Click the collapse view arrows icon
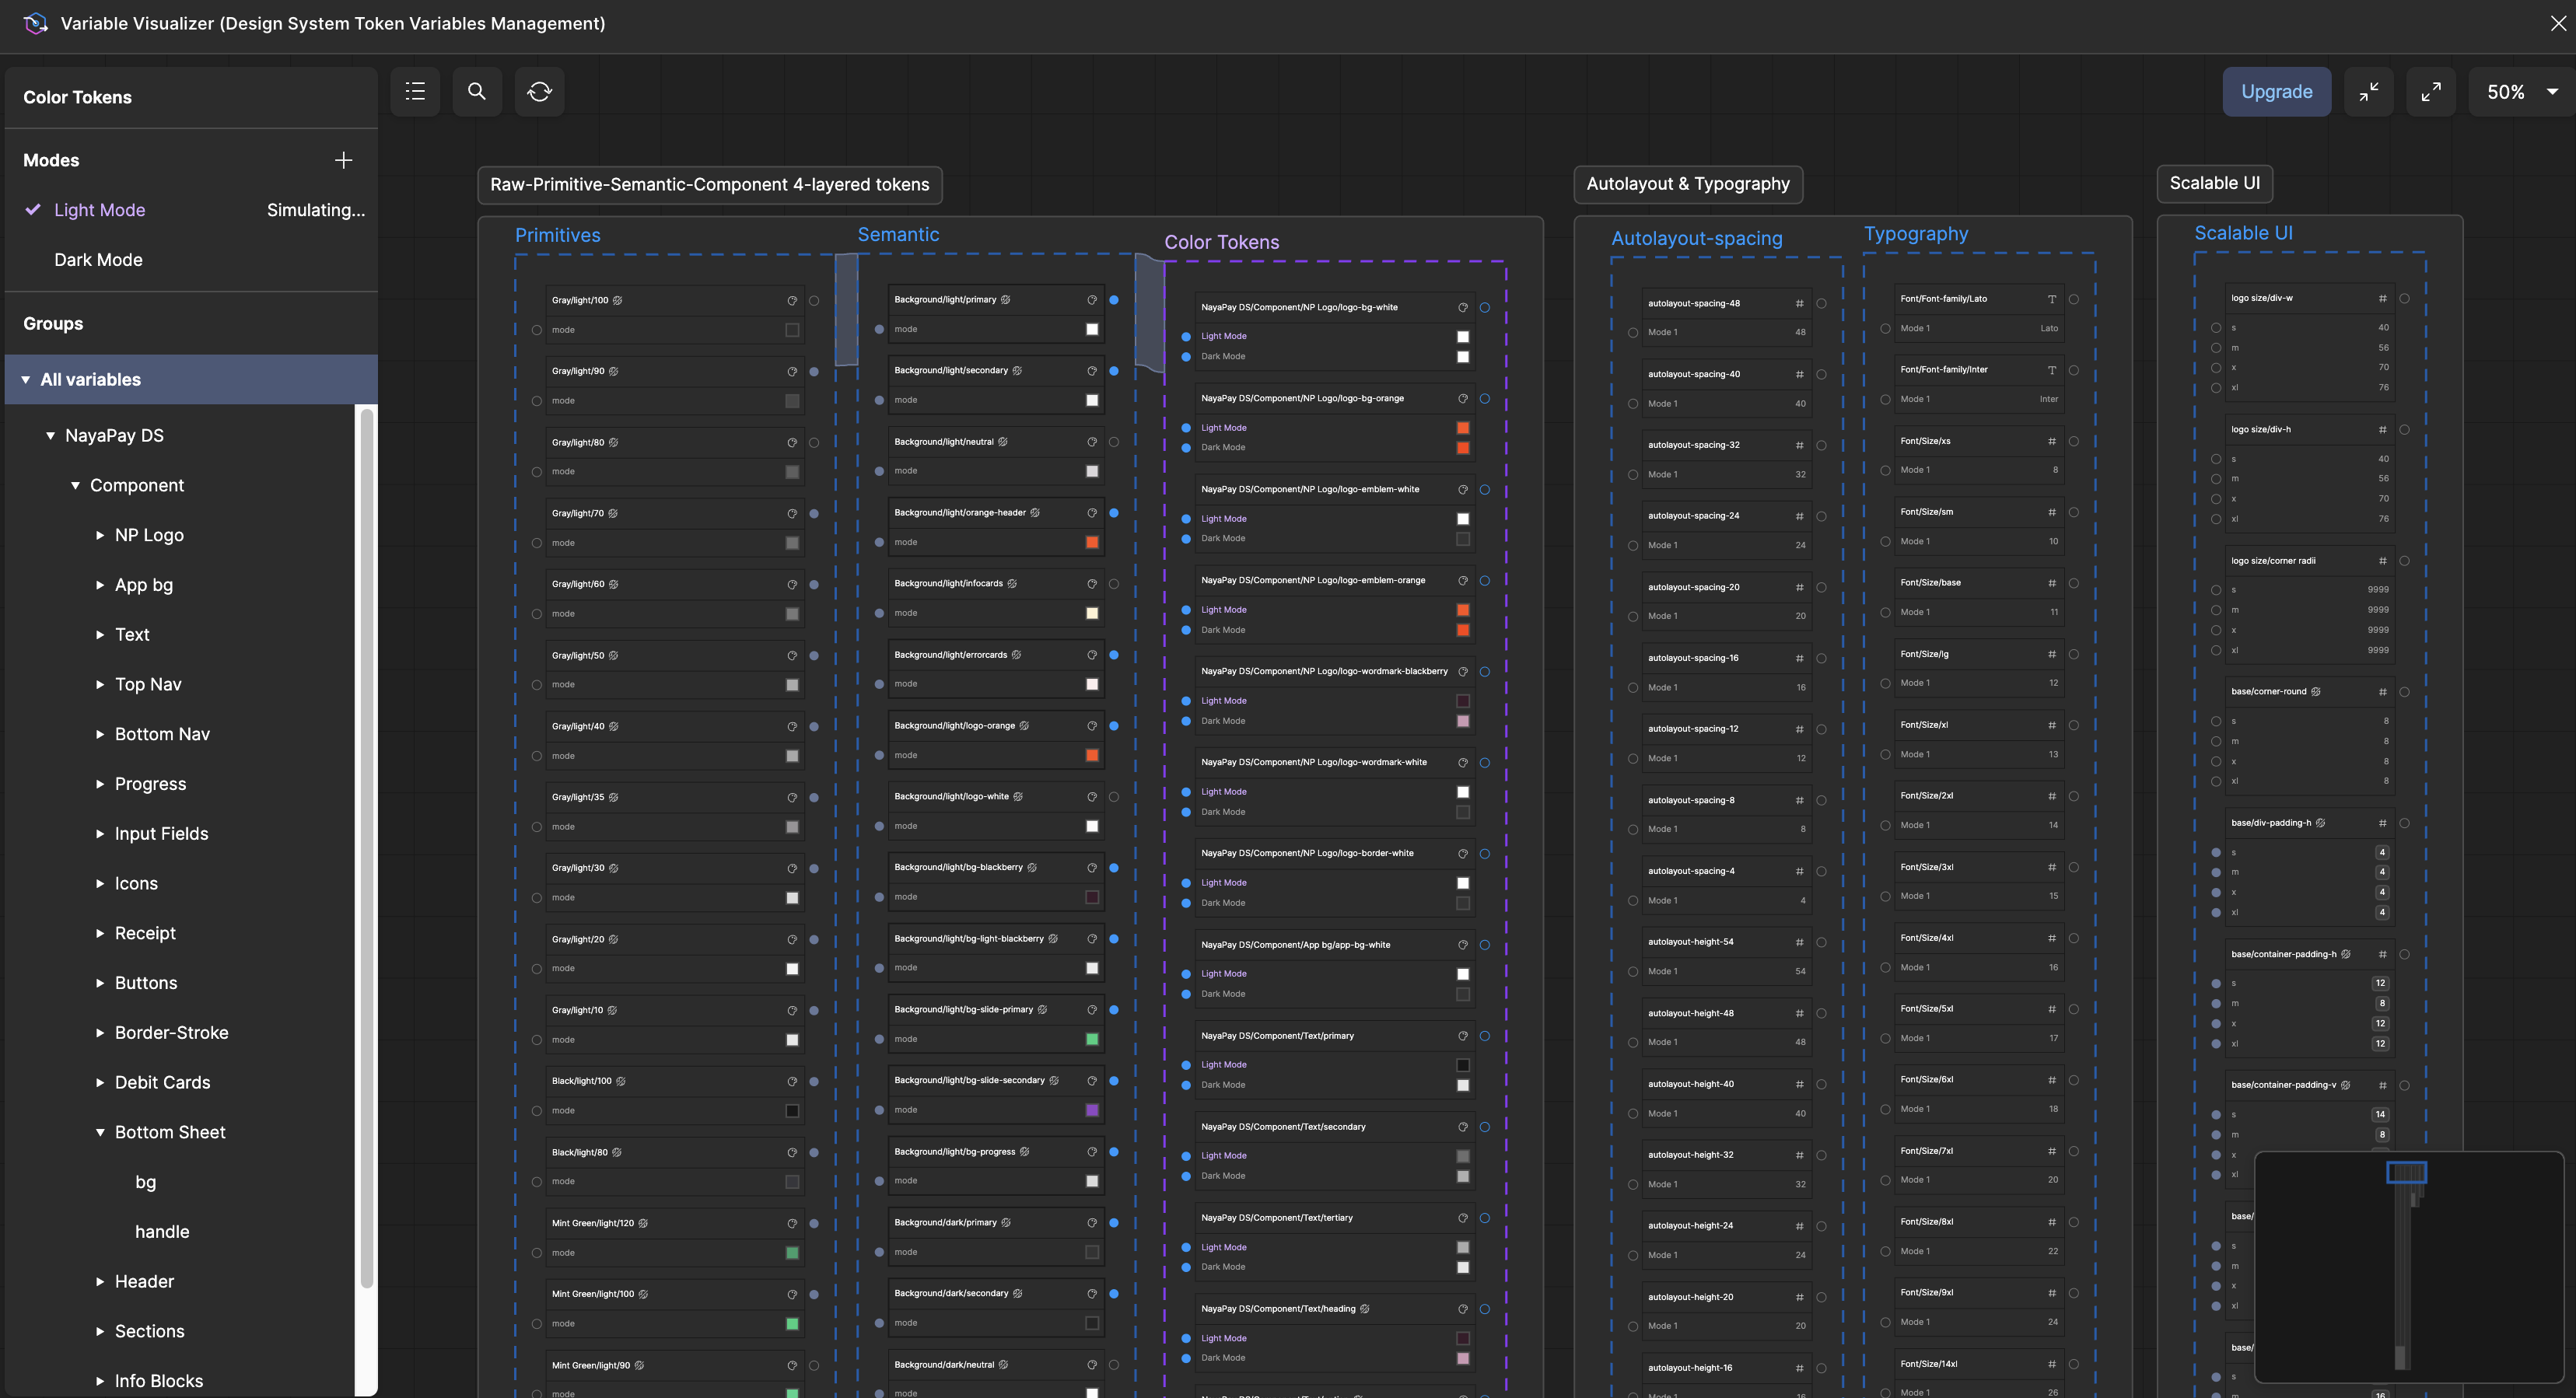This screenshot has height=1398, width=2576. (2368, 92)
